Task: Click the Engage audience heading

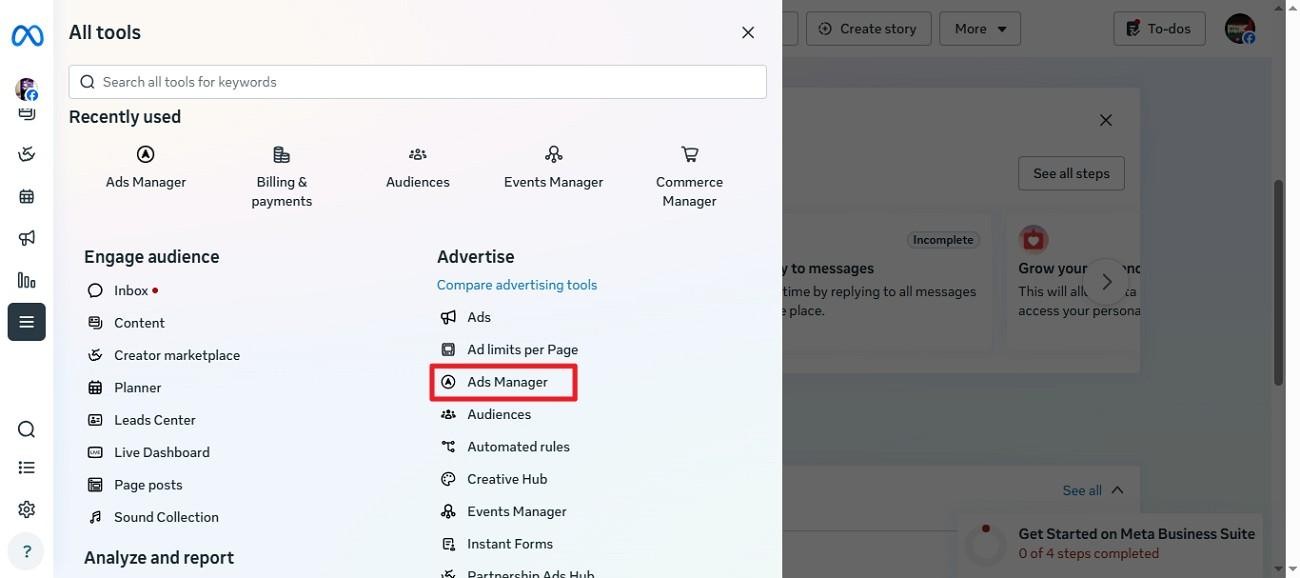Action: coord(152,257)
